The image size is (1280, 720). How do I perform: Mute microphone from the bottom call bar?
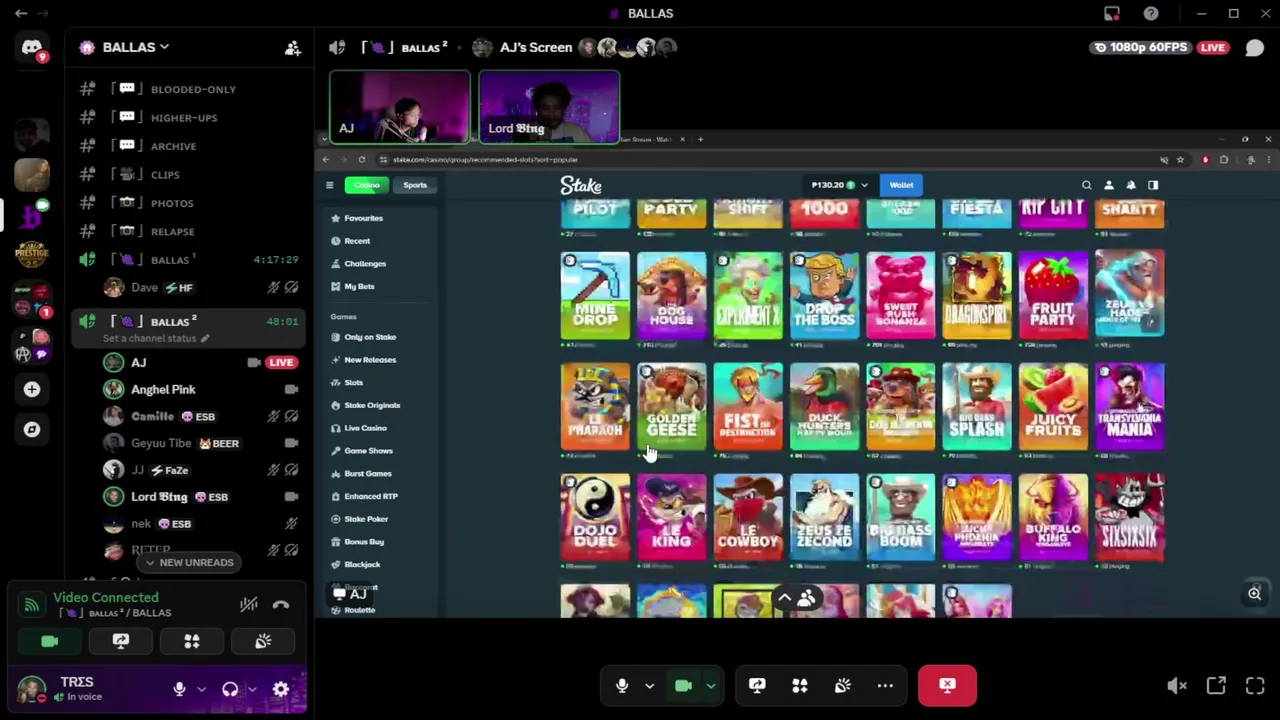[622, 685]
